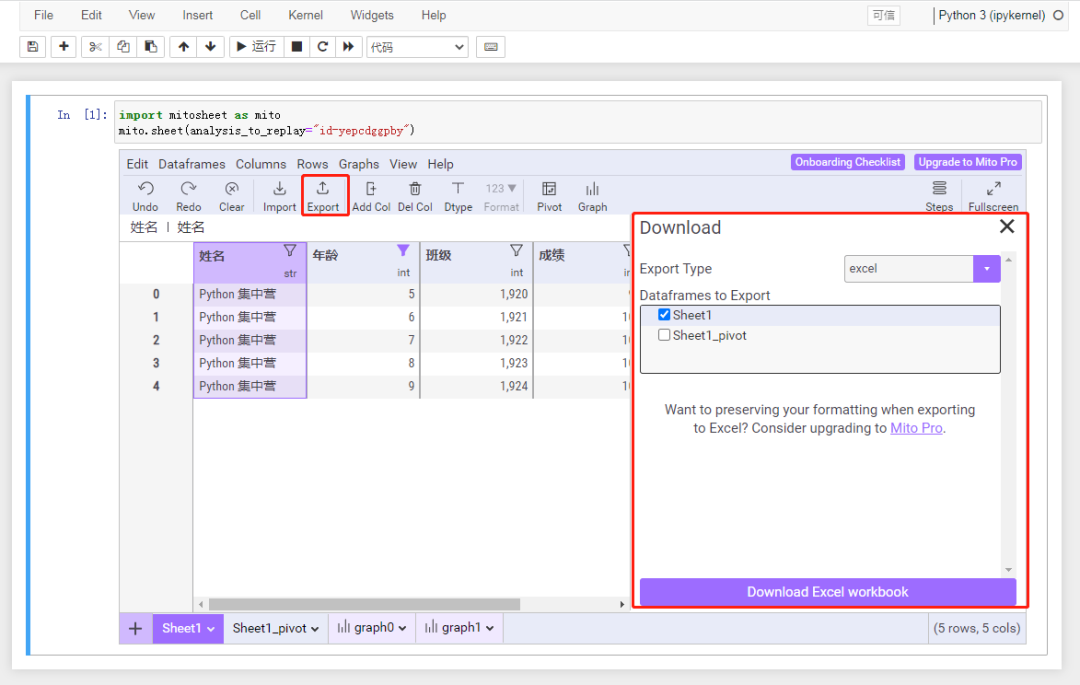This screenshot has width=1080, height=685.
Task: Select cell 1,922 in 班级 column
Action: [x=477, y=340]
